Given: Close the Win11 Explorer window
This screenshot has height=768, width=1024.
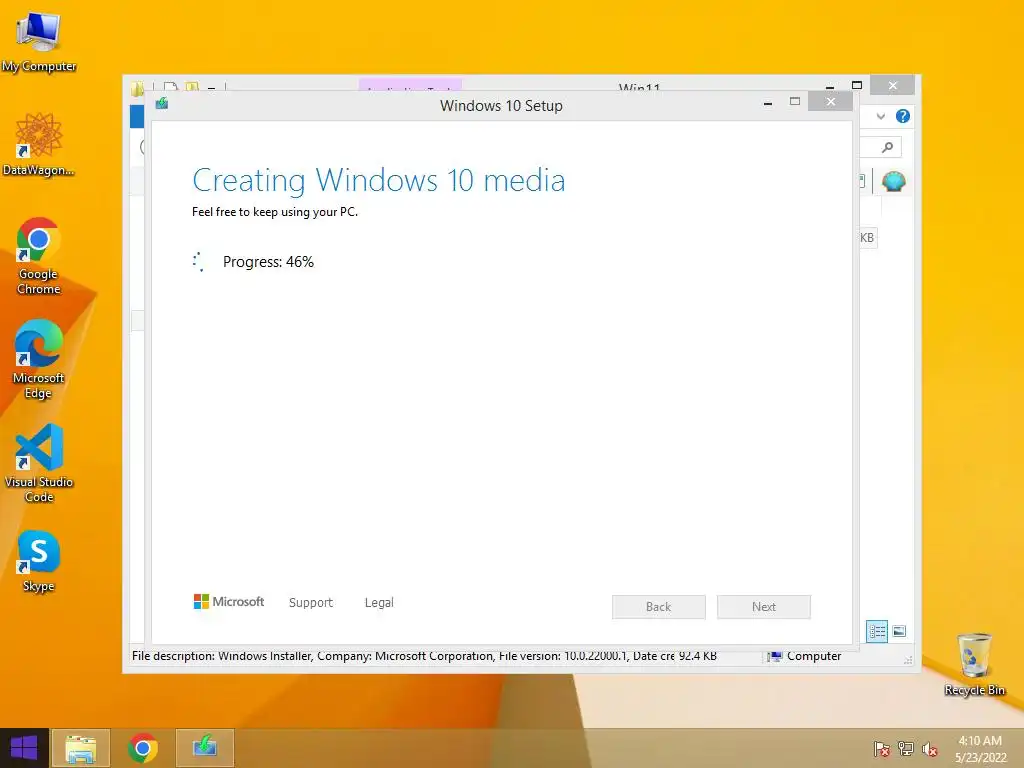Looking at the screenshot, I should pyautogui.click(x=893, y=86).
